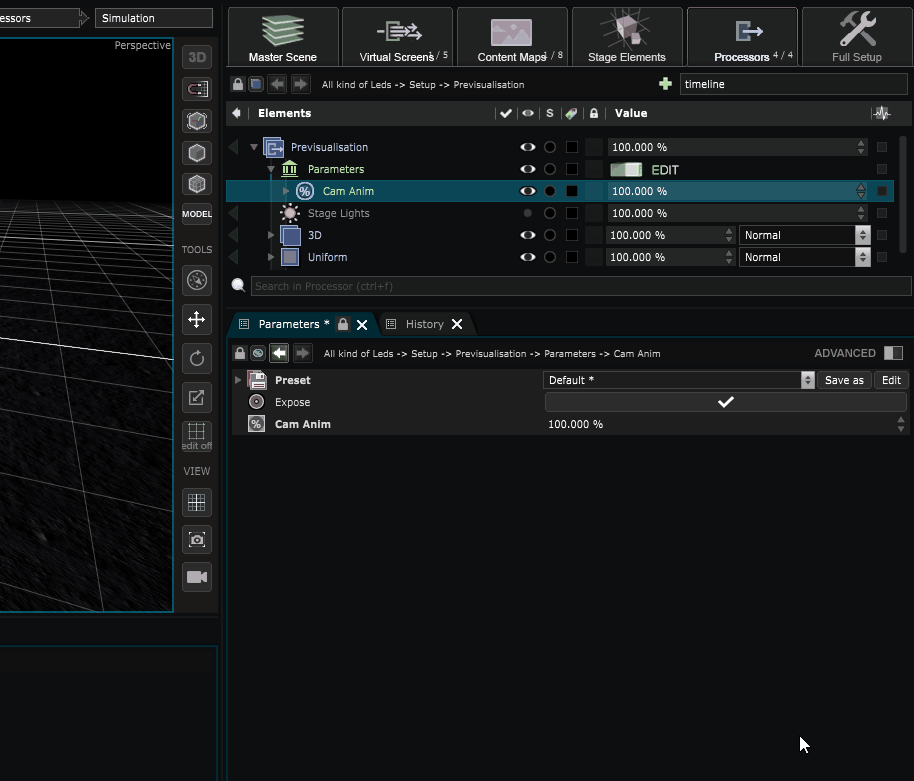Click the compass navigation tool icon
The height and width of the screenshot is (781, 914).
(197, 280)
